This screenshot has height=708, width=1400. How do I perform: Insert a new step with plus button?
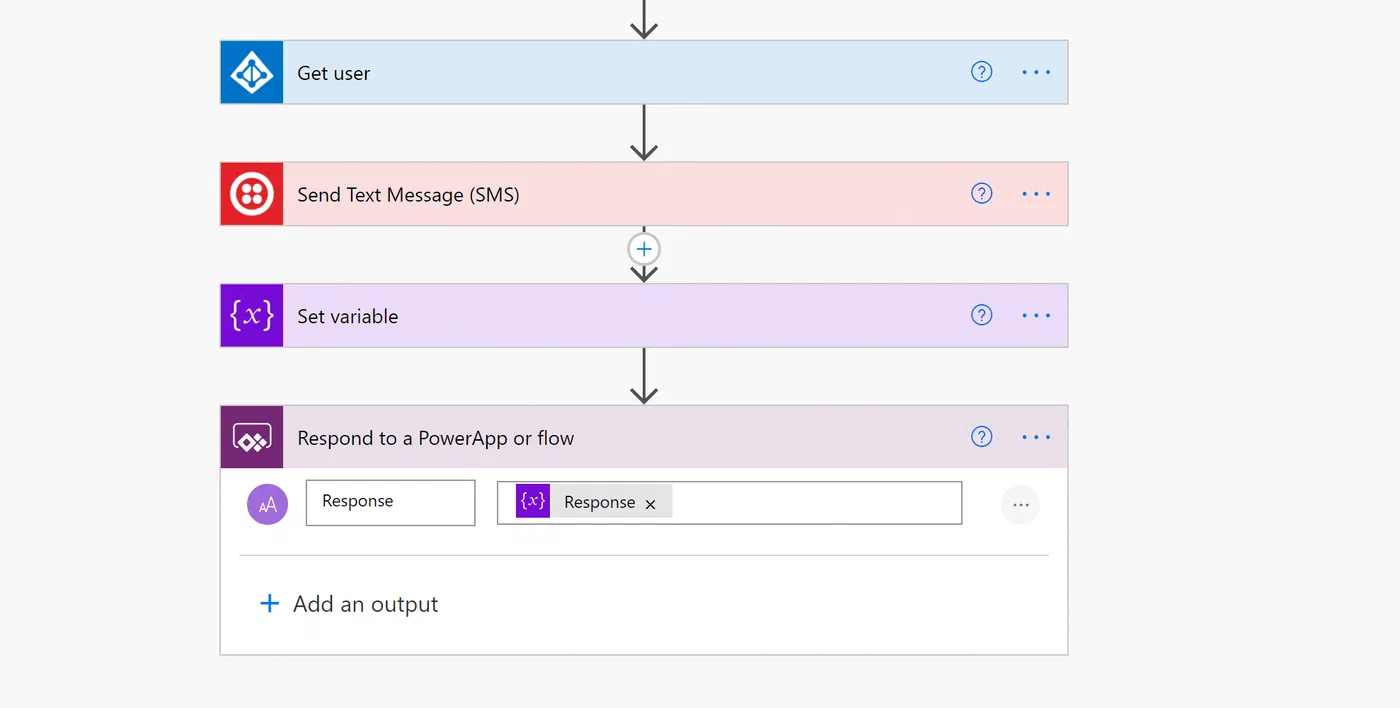[x=644, y=249]
